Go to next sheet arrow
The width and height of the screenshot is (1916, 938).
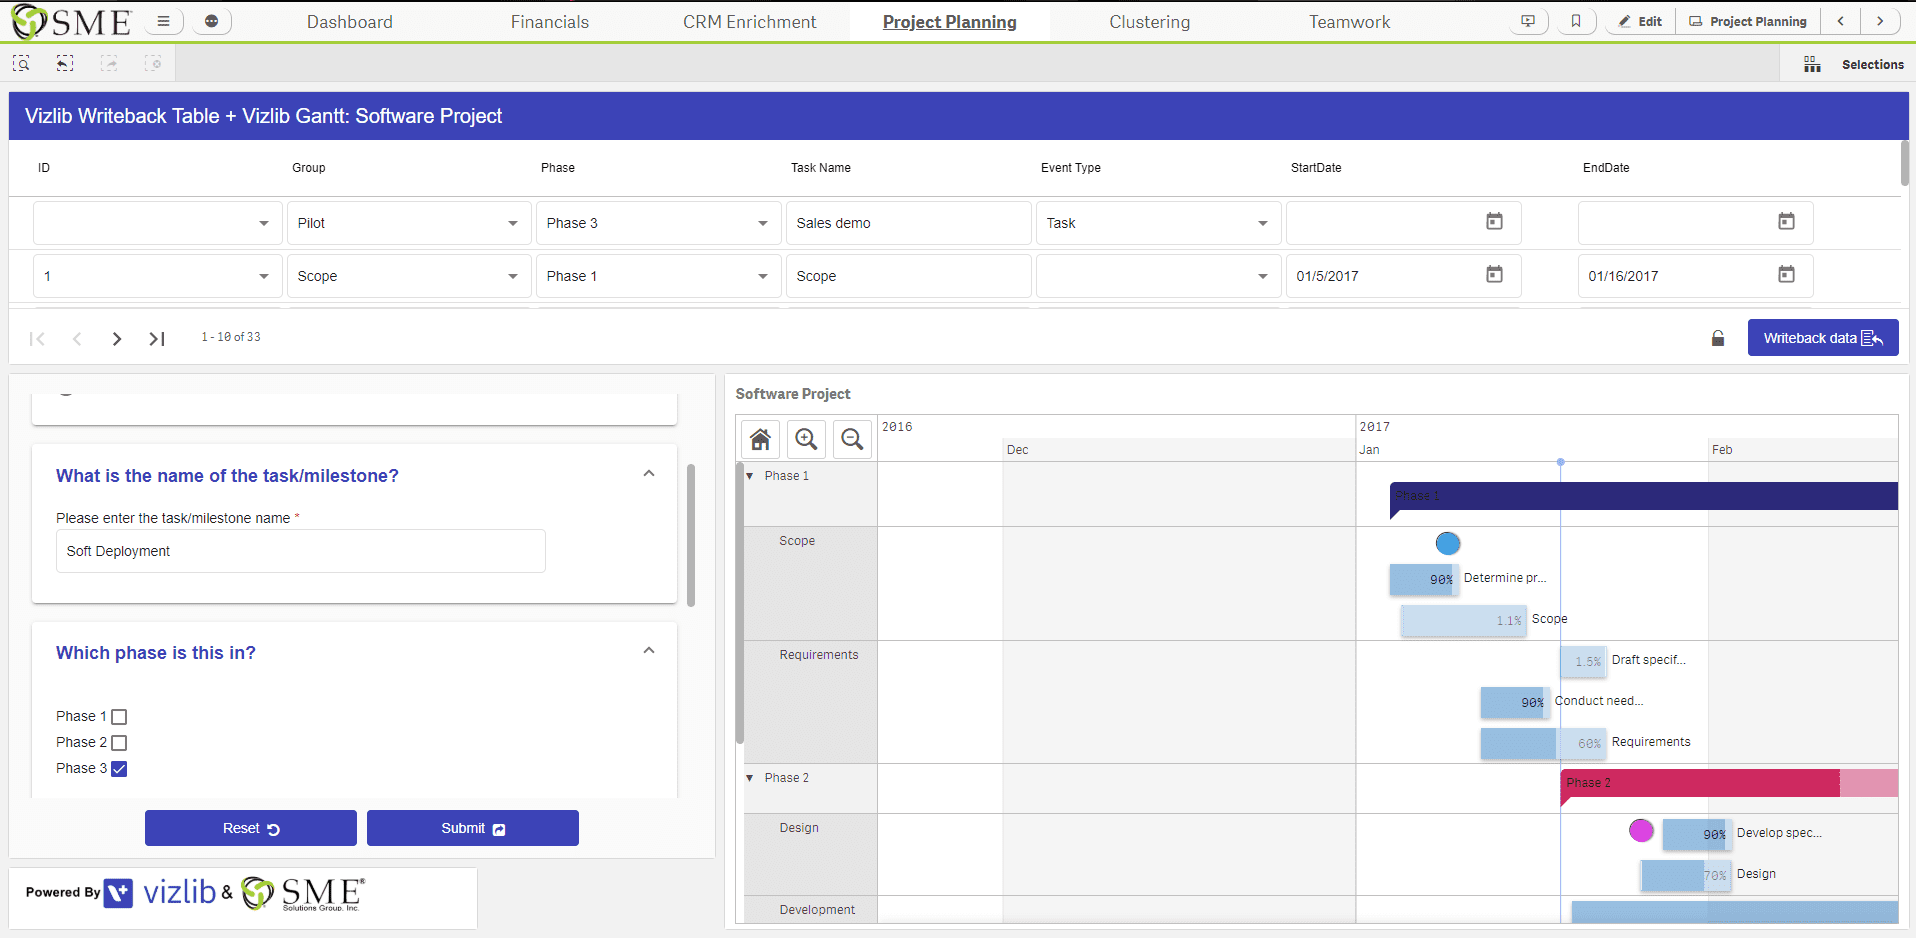click(1880, 21)
